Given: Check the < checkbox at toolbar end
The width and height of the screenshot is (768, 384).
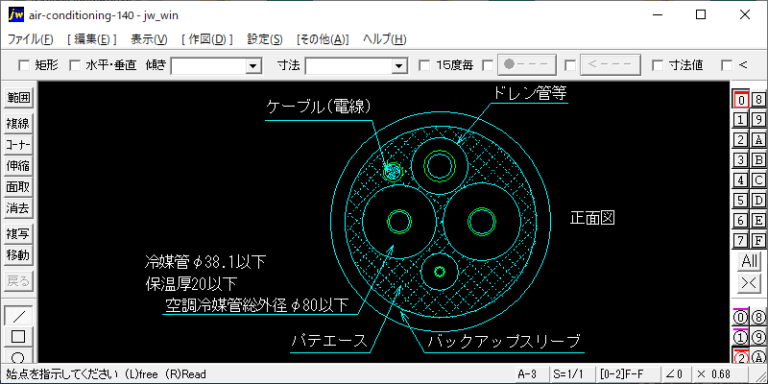Looking at the screenshot, I should pyautogui.click(x=727, y=65).
